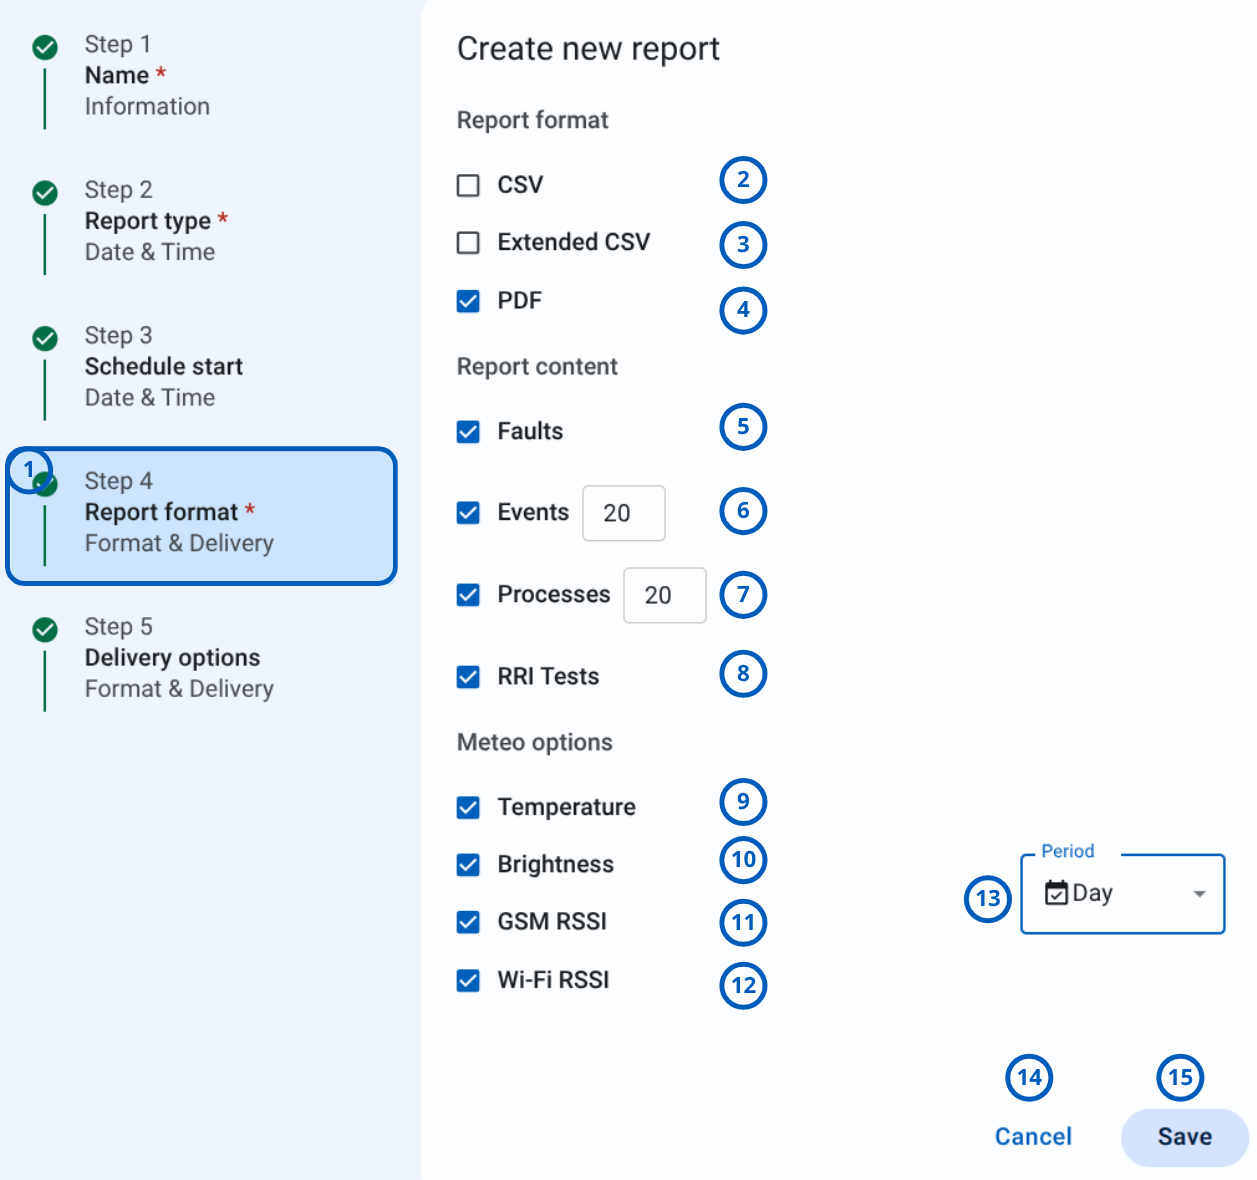Toggle the GSM RSSI checkbox

click(x=468, y=922)
